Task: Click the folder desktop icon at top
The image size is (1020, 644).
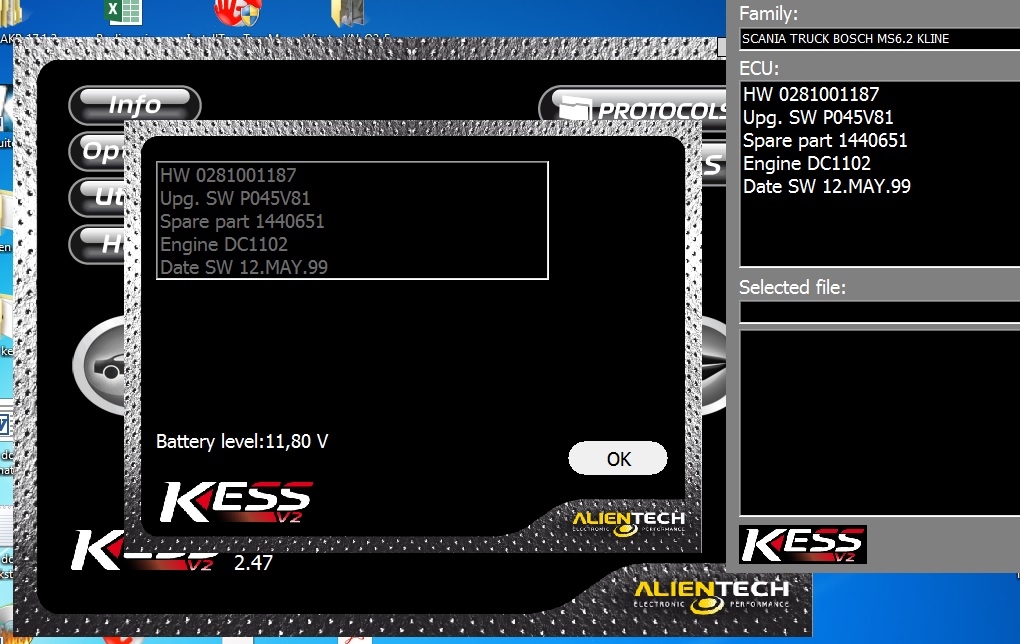Action: pyautogui.click(x=347, y=13)
